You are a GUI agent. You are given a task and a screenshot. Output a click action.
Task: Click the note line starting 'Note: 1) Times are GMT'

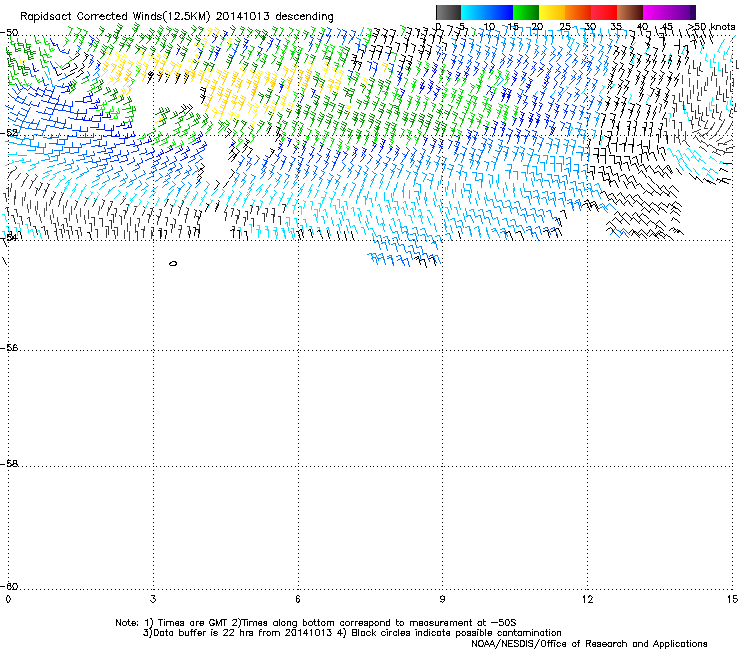316,623
